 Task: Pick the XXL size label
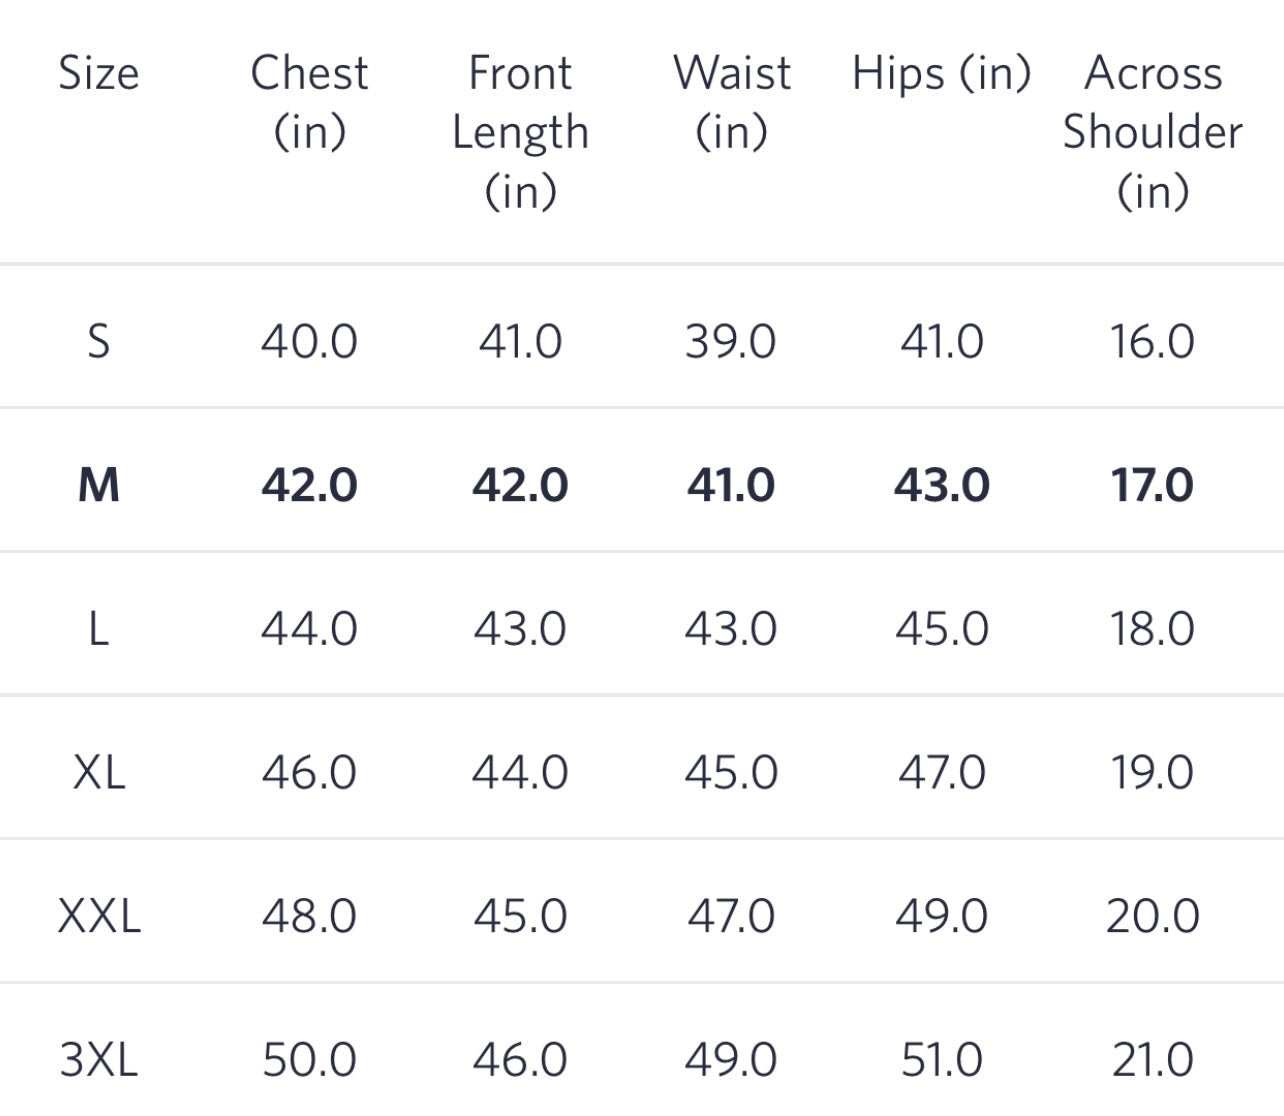coord(98,916)
